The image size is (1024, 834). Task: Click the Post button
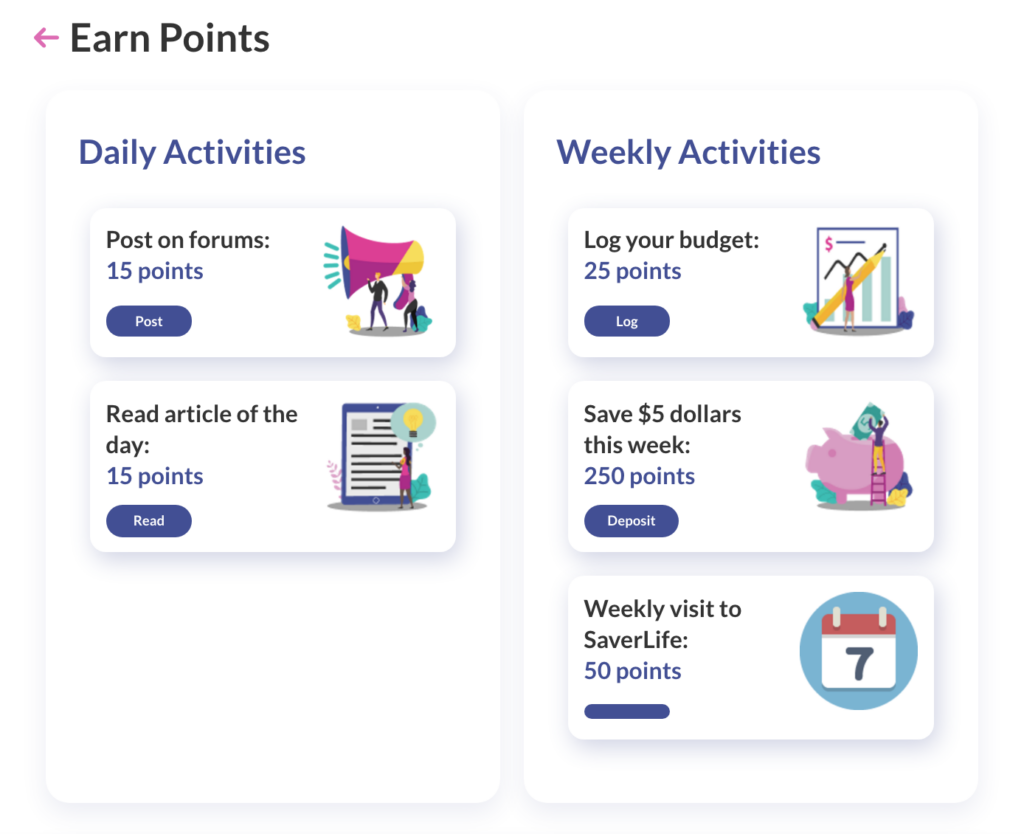point(149,321)
